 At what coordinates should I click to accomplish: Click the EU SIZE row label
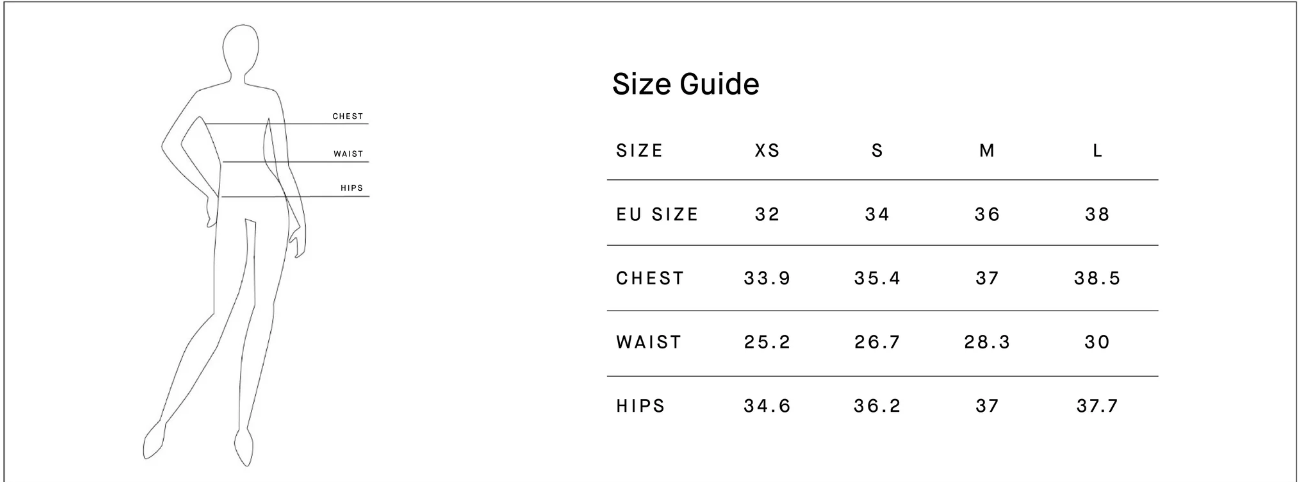(x=657, y=214)
